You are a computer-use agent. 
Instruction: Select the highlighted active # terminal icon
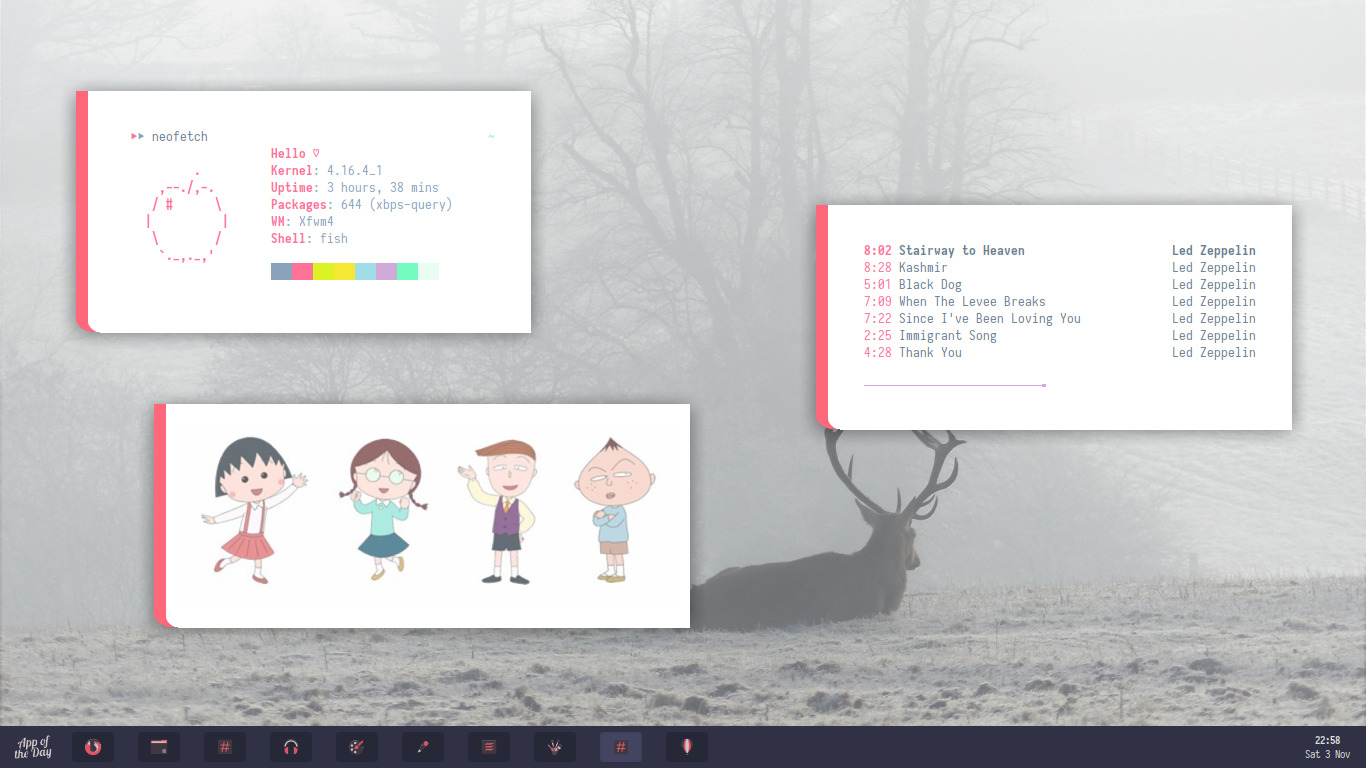point(621,747)
